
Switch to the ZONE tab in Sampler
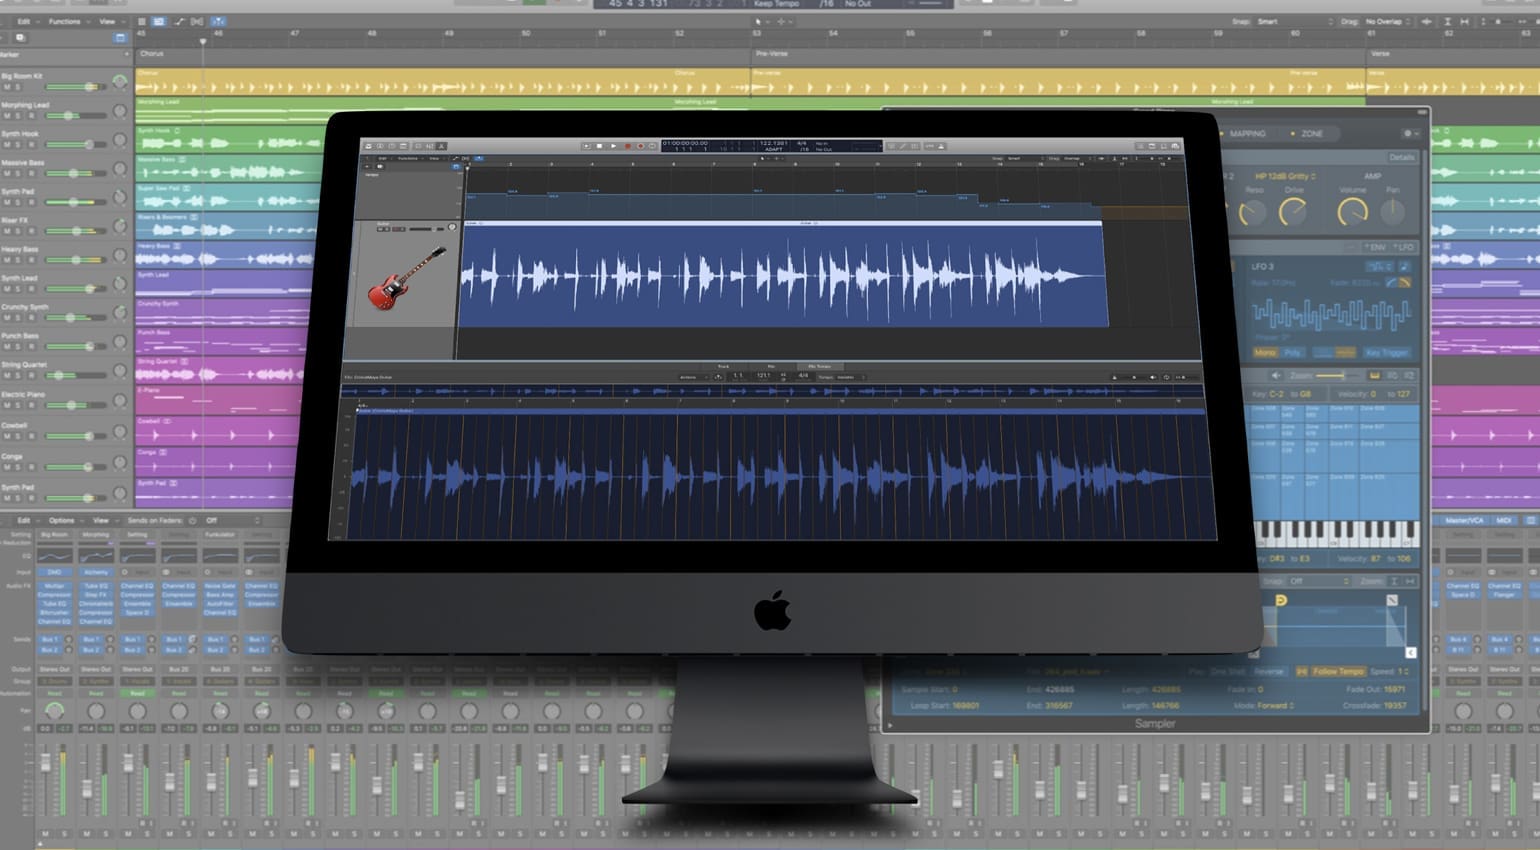coord(1312,133)
